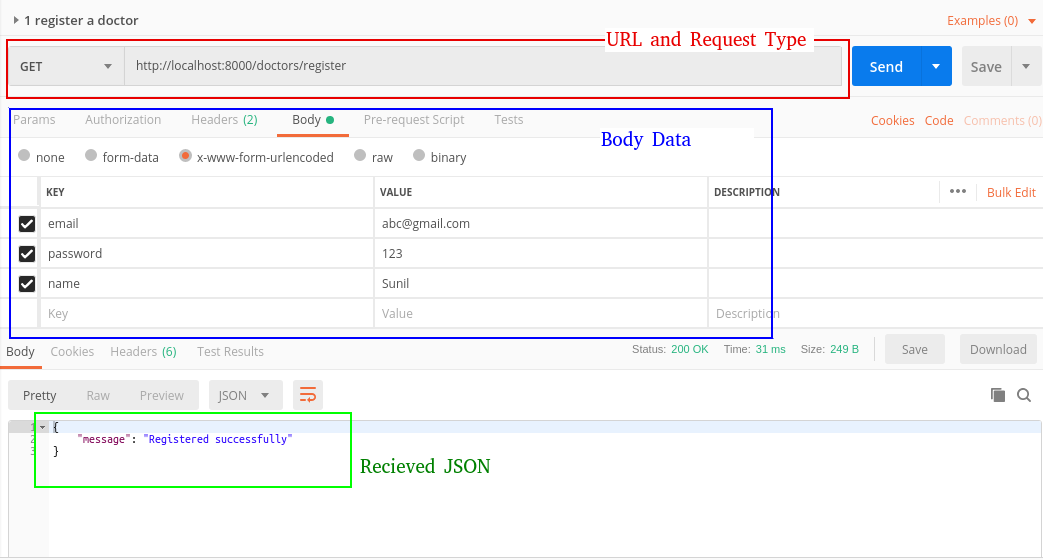Click the name key cell

[207, 283]
